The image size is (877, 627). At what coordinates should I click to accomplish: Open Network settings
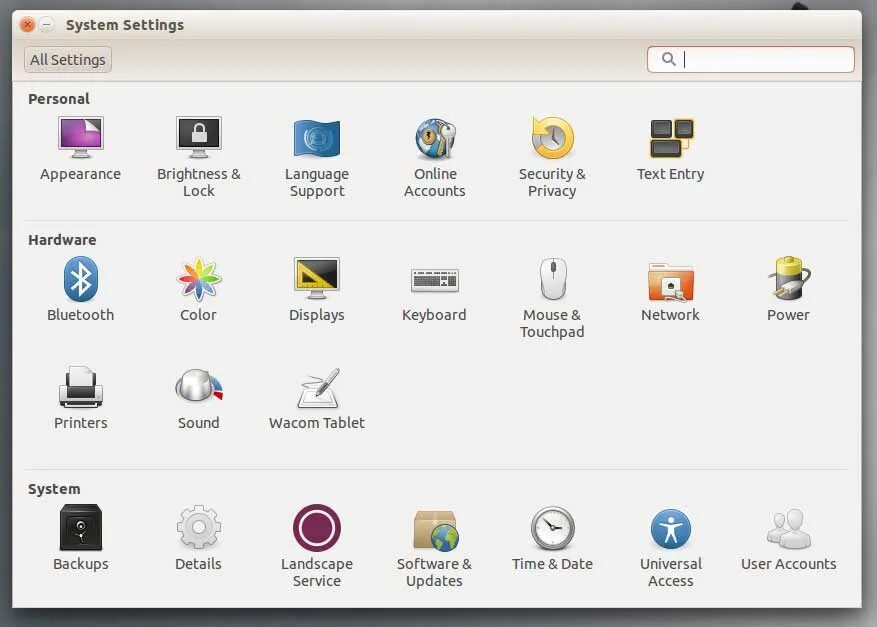(x=670, y=292)
